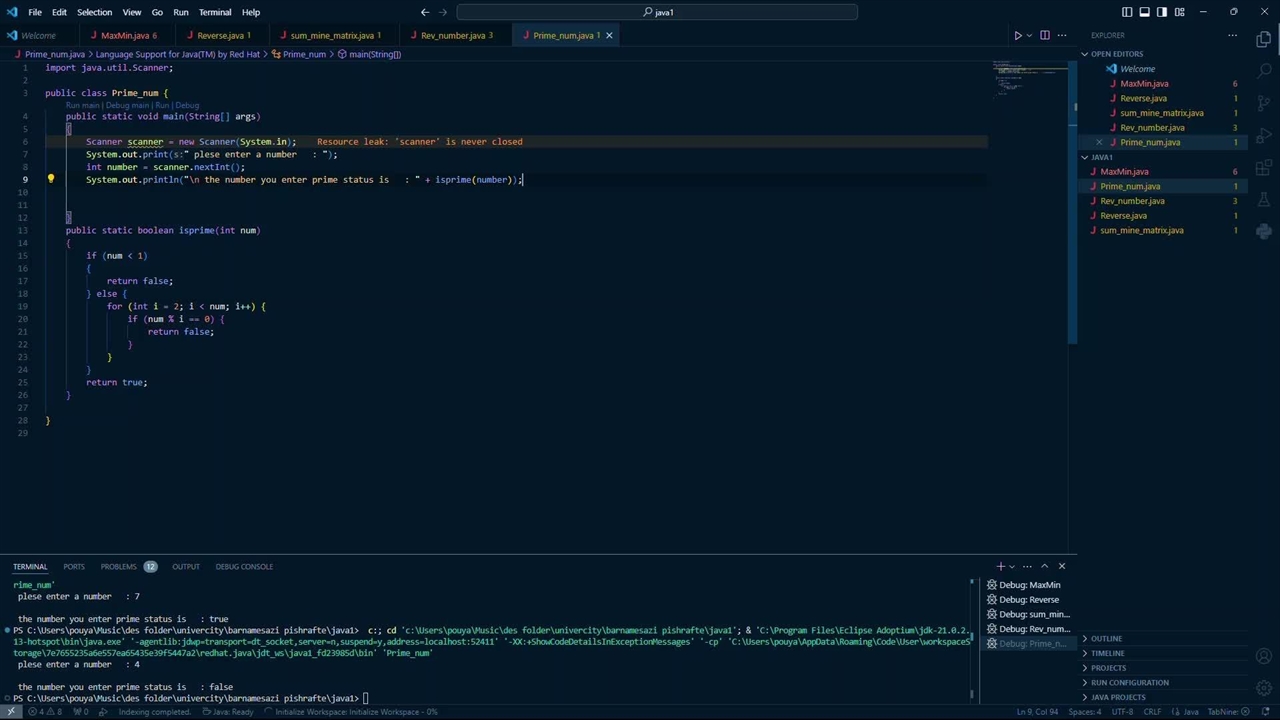
Task: Toggle the bottom panel layout button
Action: point(1144,12)
